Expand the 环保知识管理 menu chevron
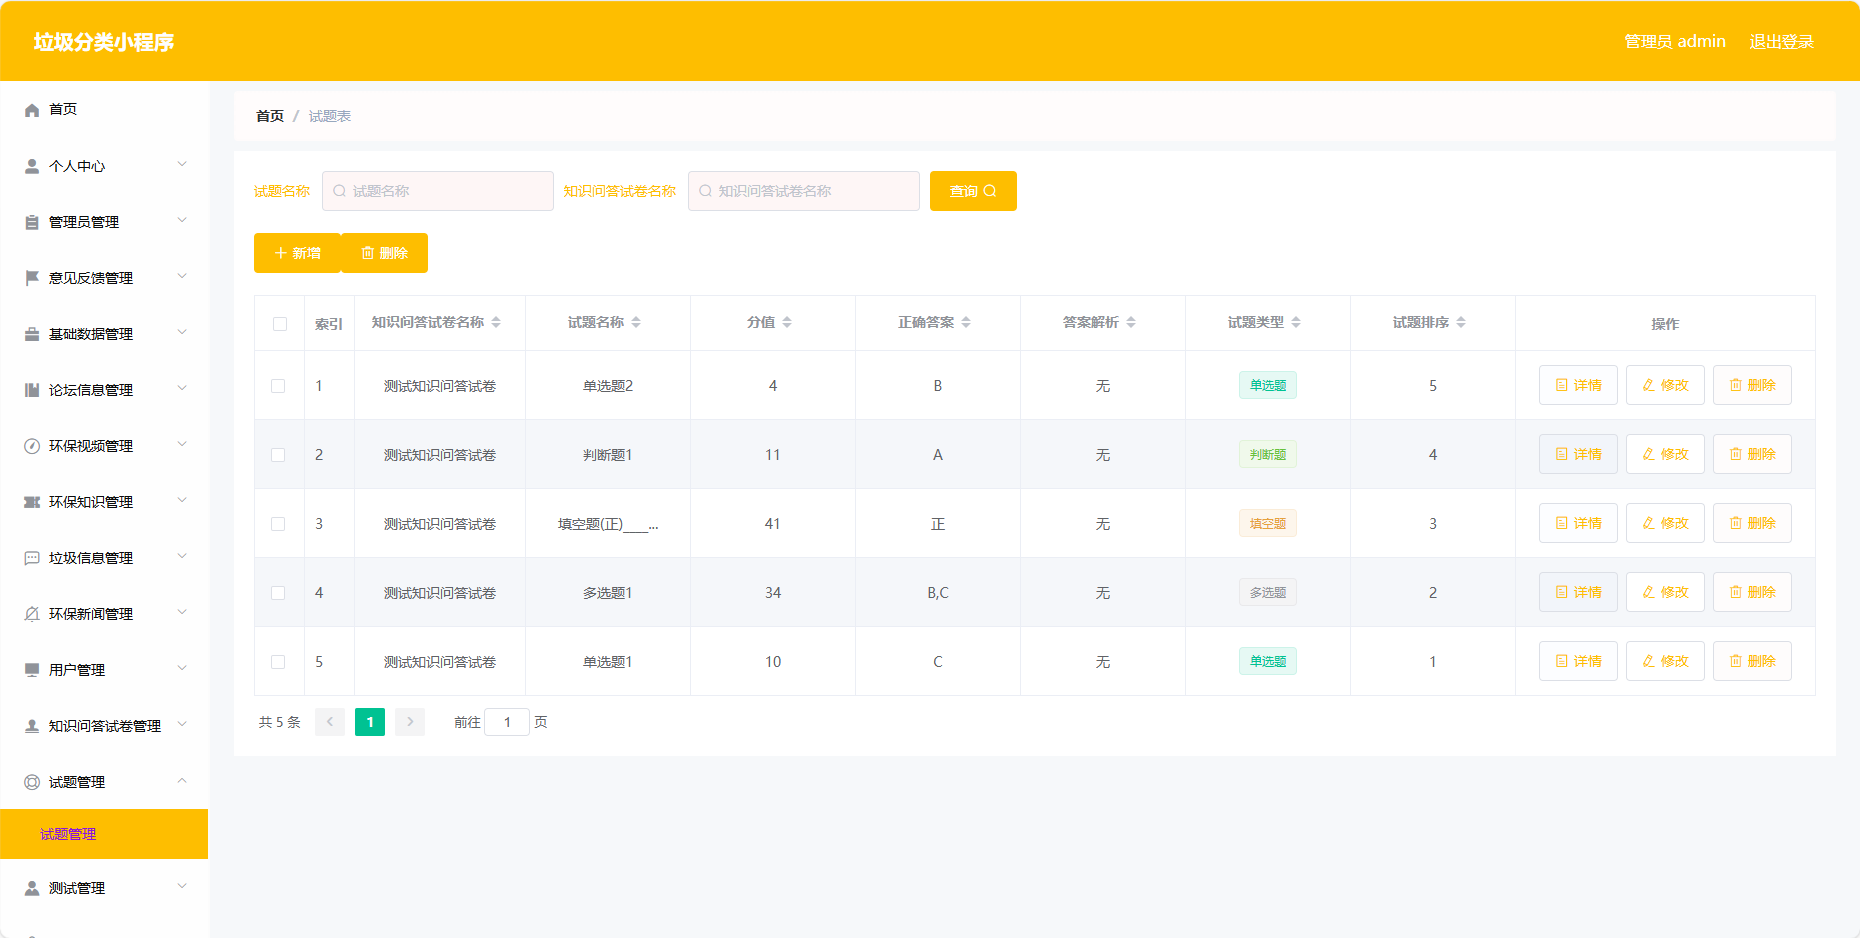This screenshot has height=938, width=1860. coord(182,501)
